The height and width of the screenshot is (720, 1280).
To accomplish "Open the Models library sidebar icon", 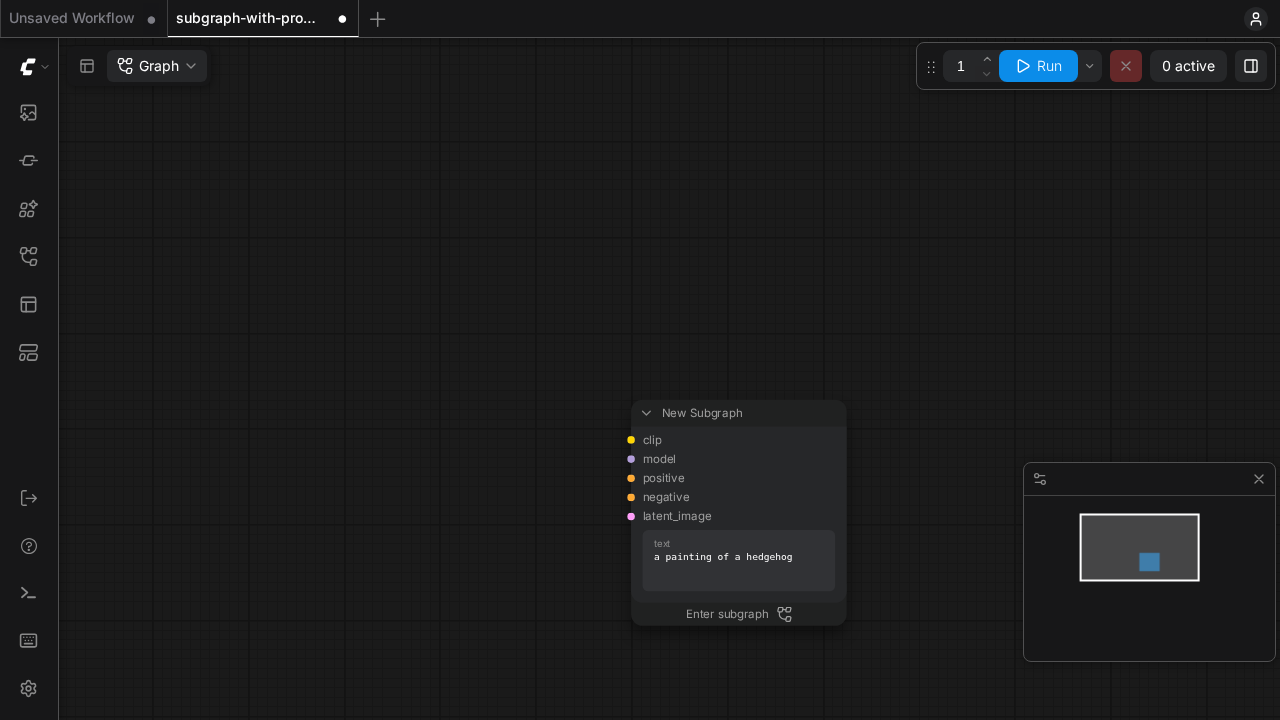I will click(29, 209).
